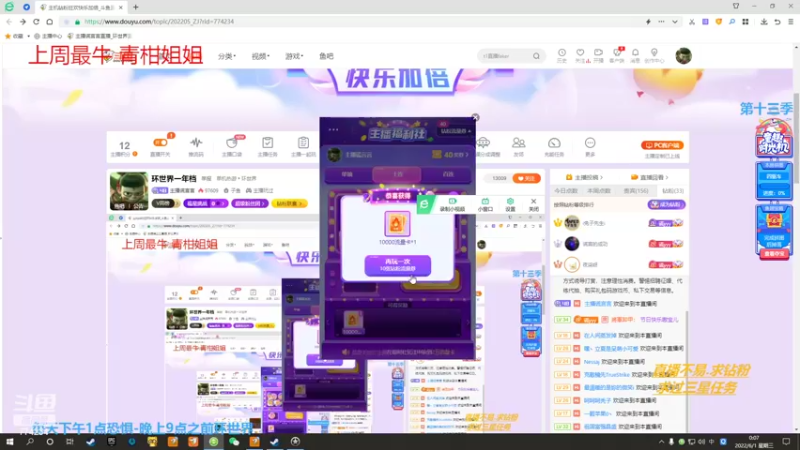The width and height of the screenshot is (800, 450).
Task: Click the browser reload icon
Action: pyautogui.click(x=36, y=21)
